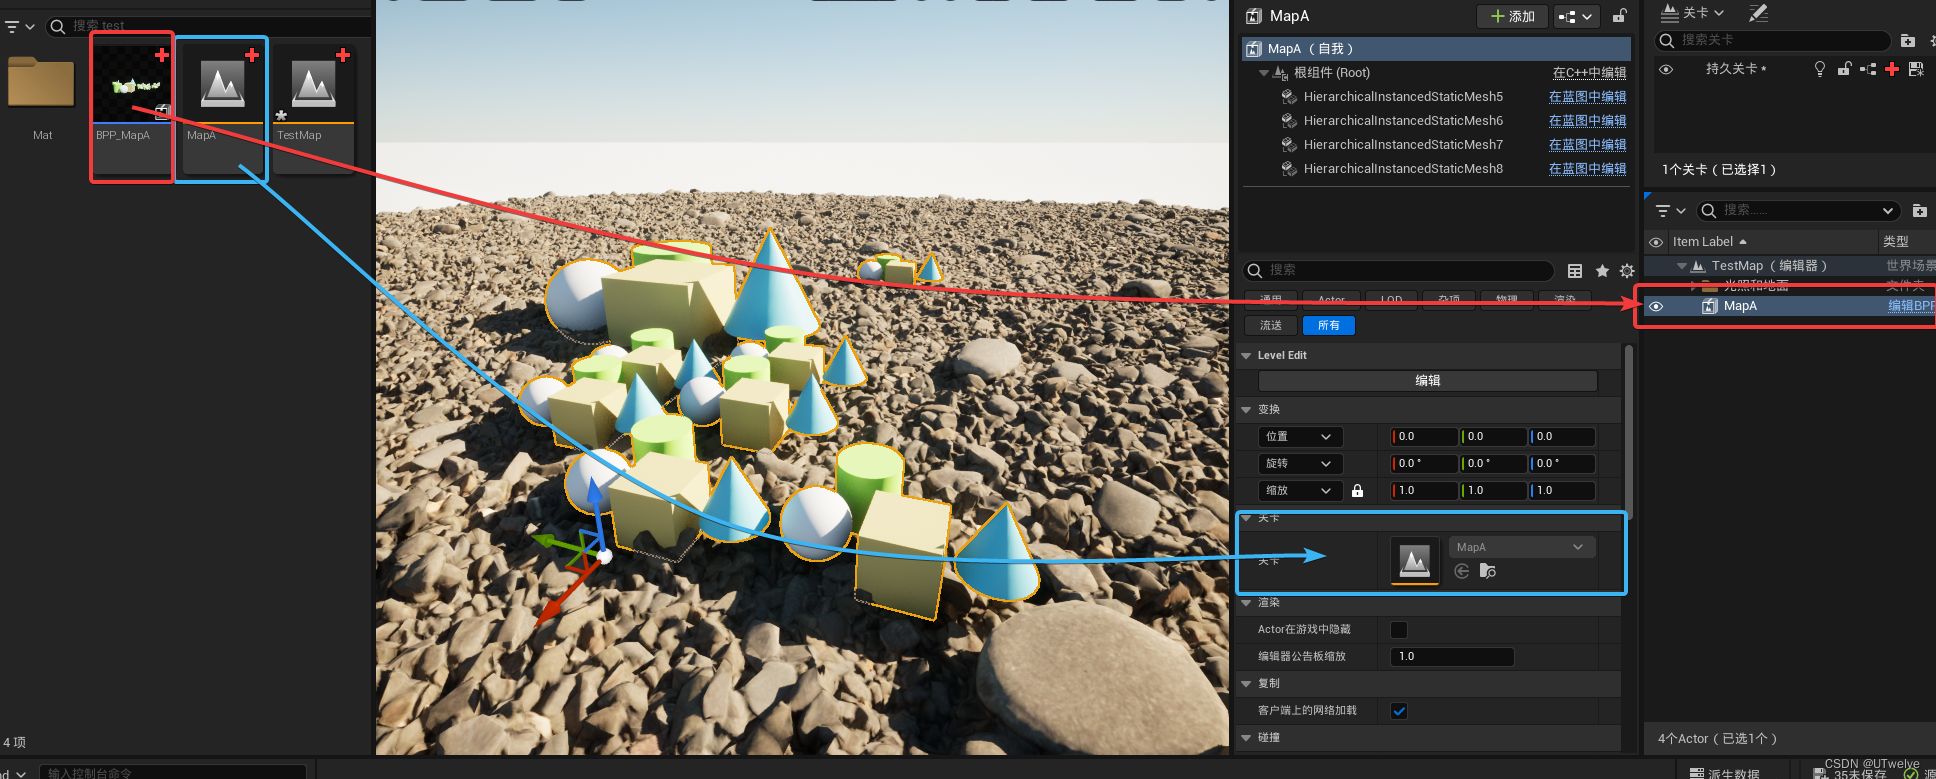1936x779 pixels.
Task: Click the favorites star icon in details panel
Action: [x=1602, y=271]
